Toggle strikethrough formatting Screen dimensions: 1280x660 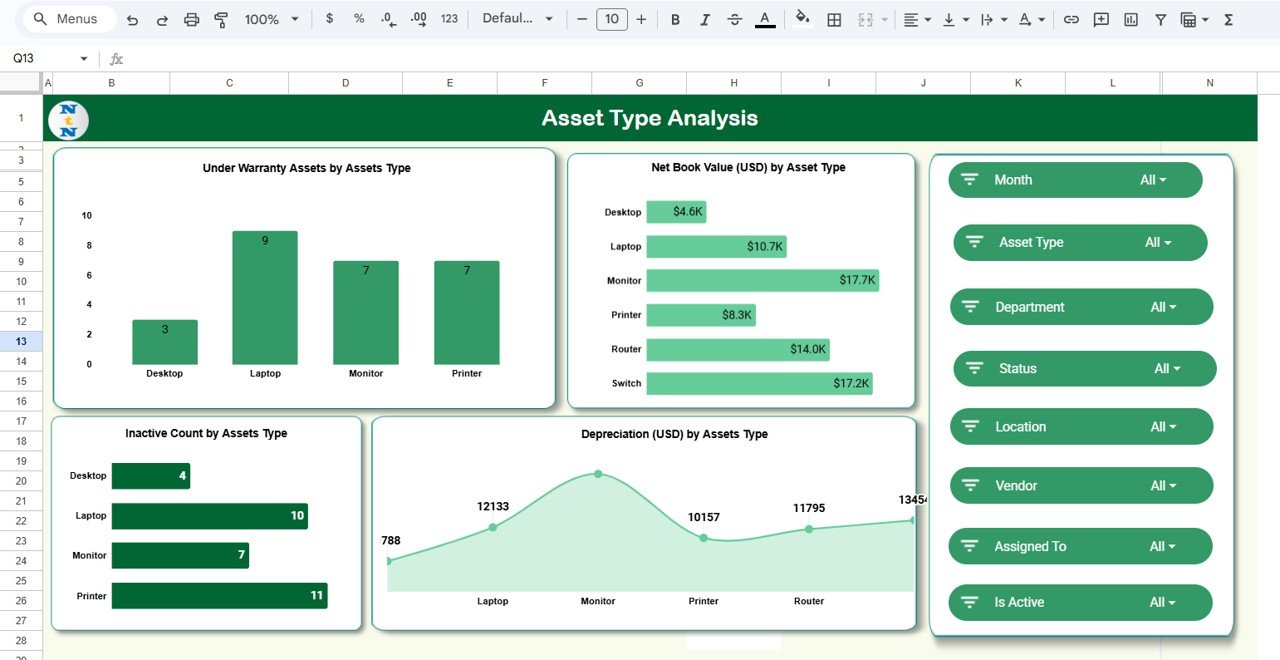pos(735,19)
